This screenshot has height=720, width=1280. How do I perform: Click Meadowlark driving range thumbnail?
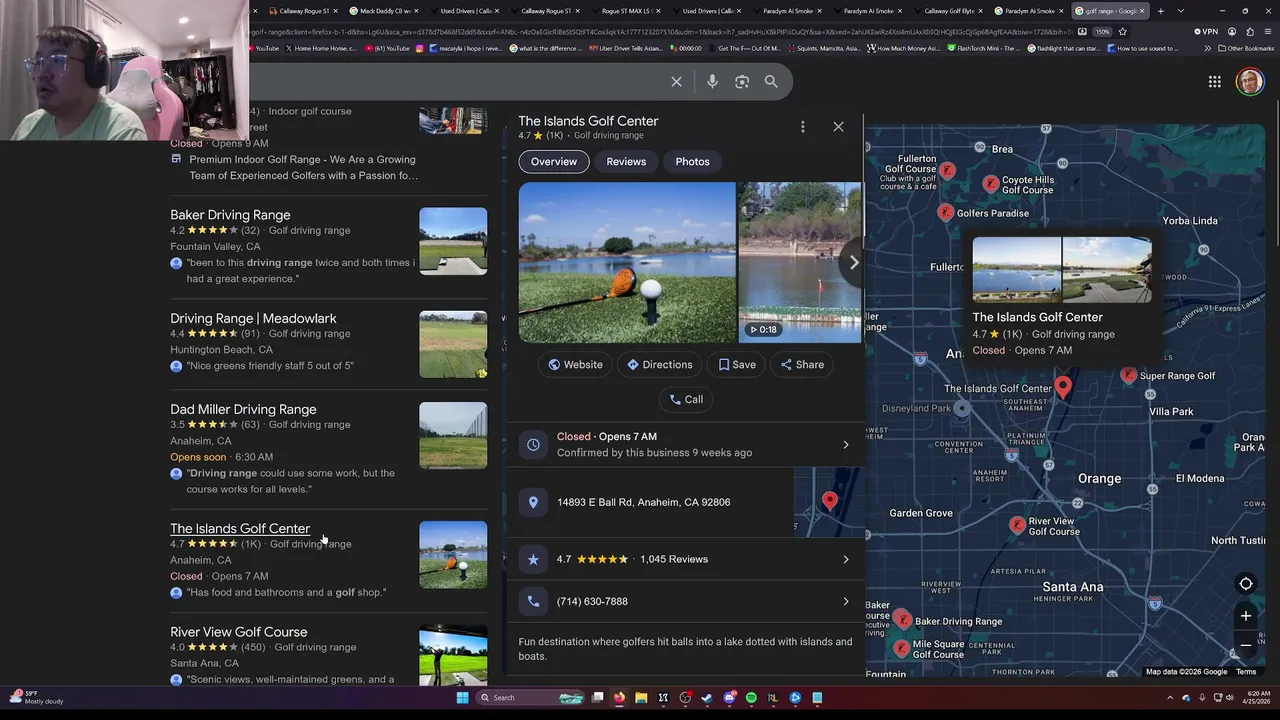click(453, 345)
